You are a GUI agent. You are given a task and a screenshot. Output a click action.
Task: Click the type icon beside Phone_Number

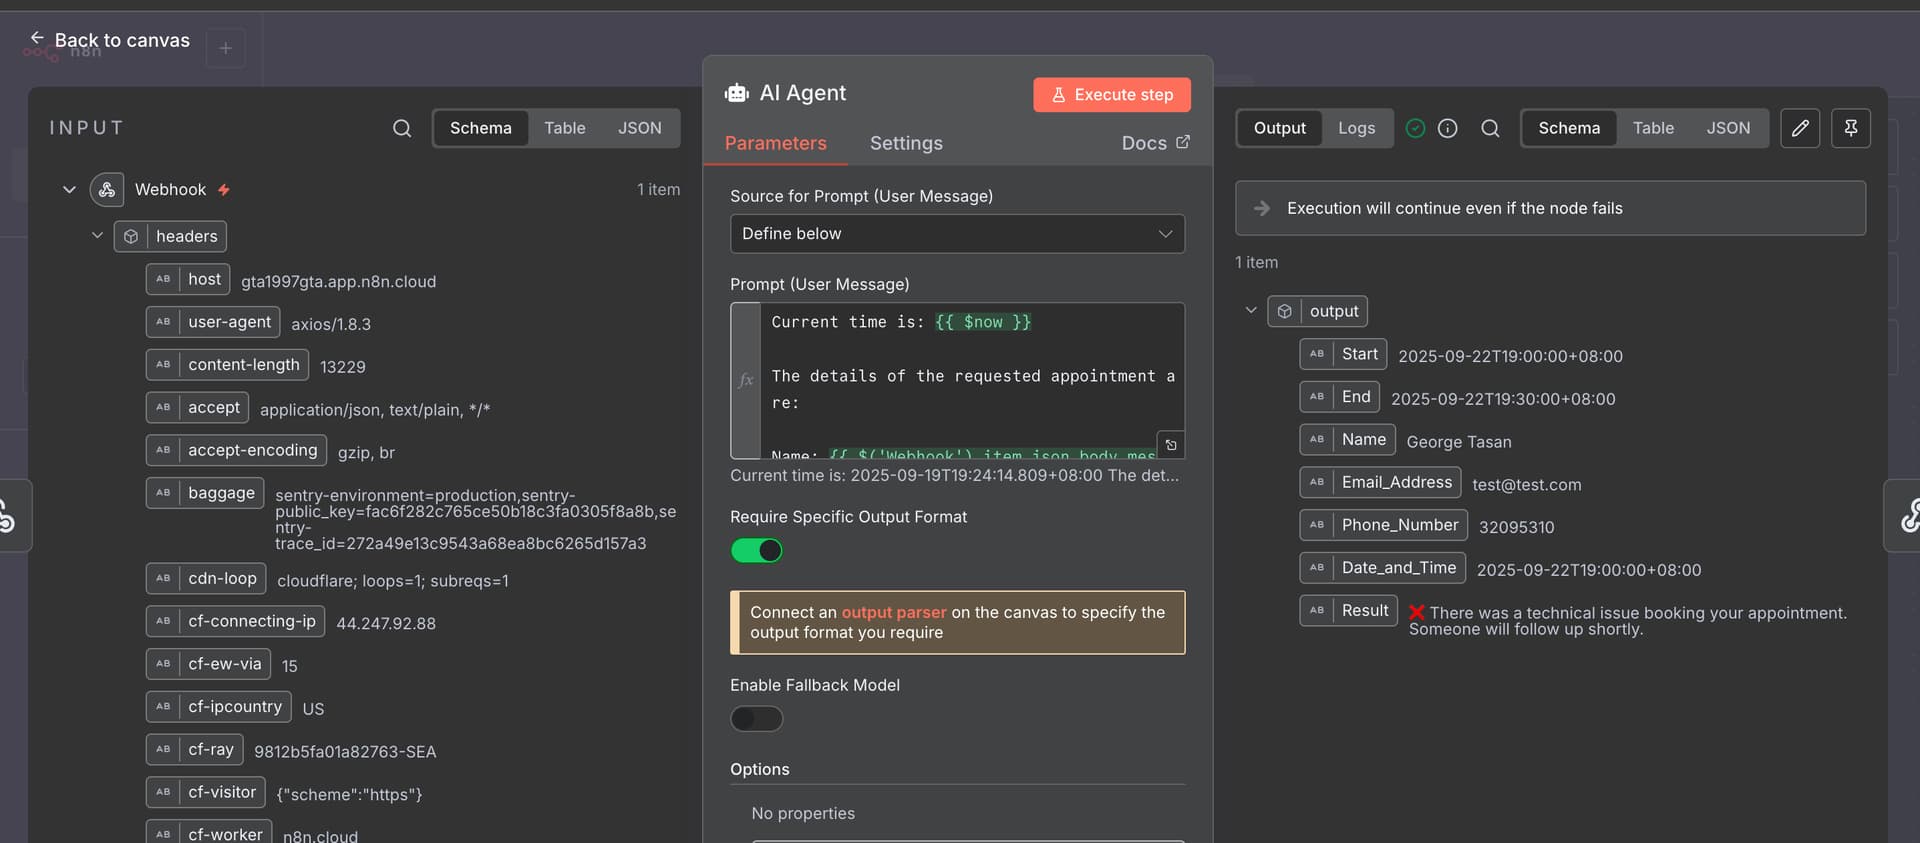pos(1317,525)
